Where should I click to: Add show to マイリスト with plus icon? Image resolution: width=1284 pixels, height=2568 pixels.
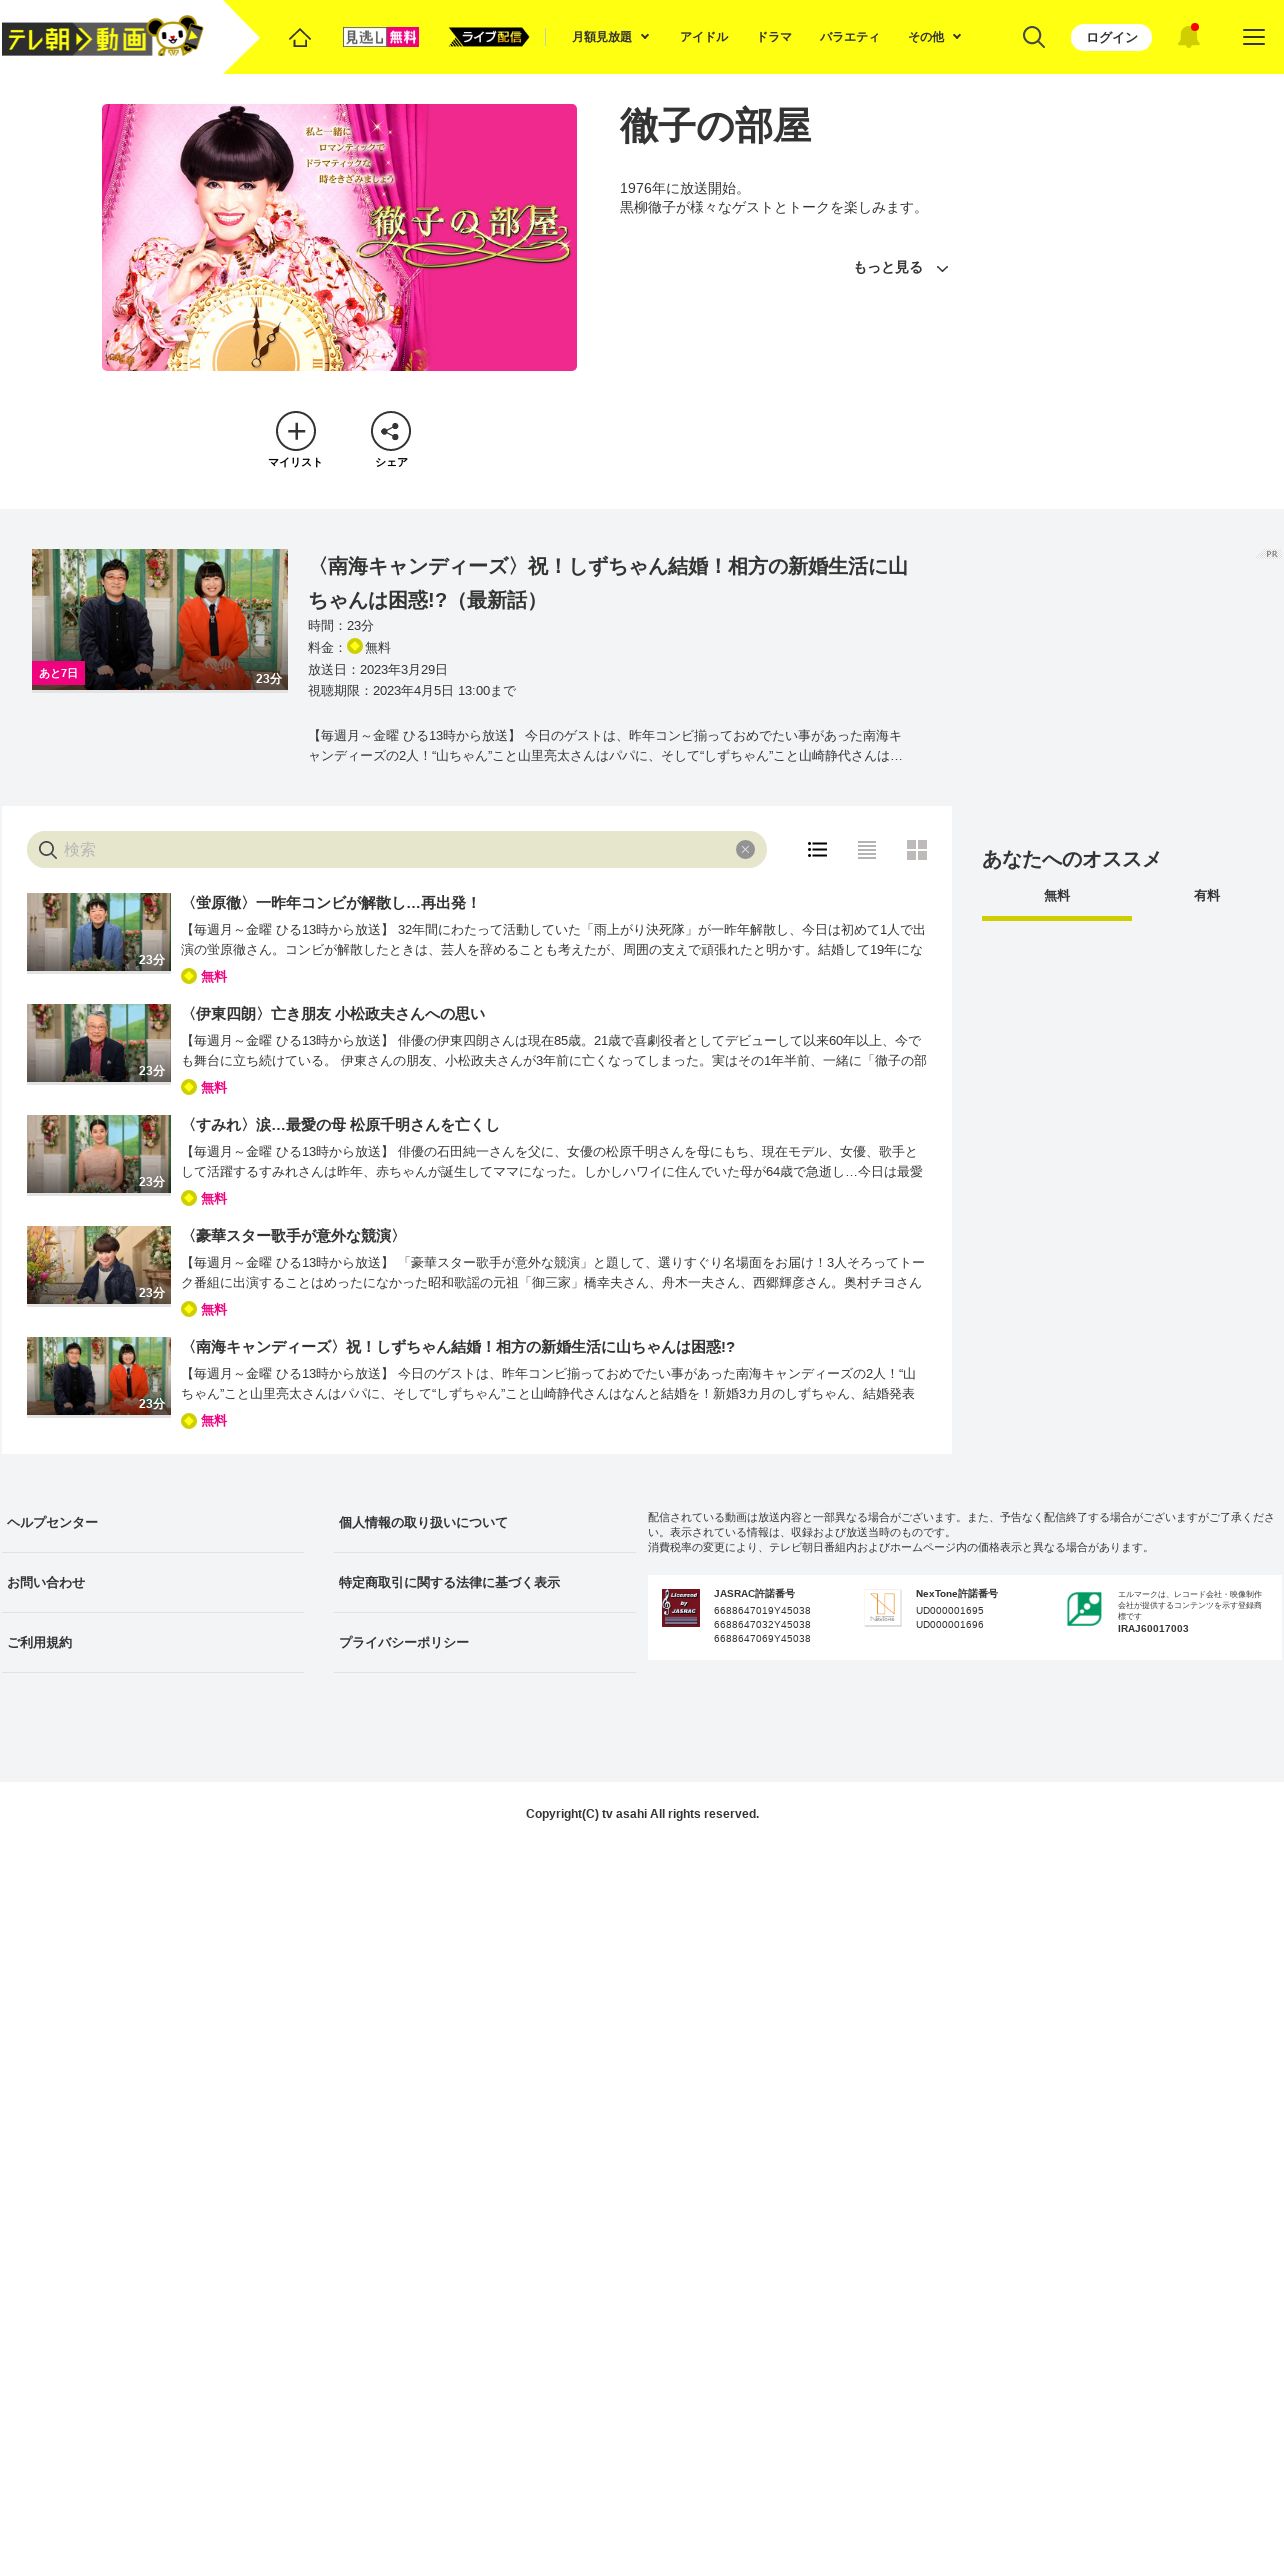pos(296,431)
